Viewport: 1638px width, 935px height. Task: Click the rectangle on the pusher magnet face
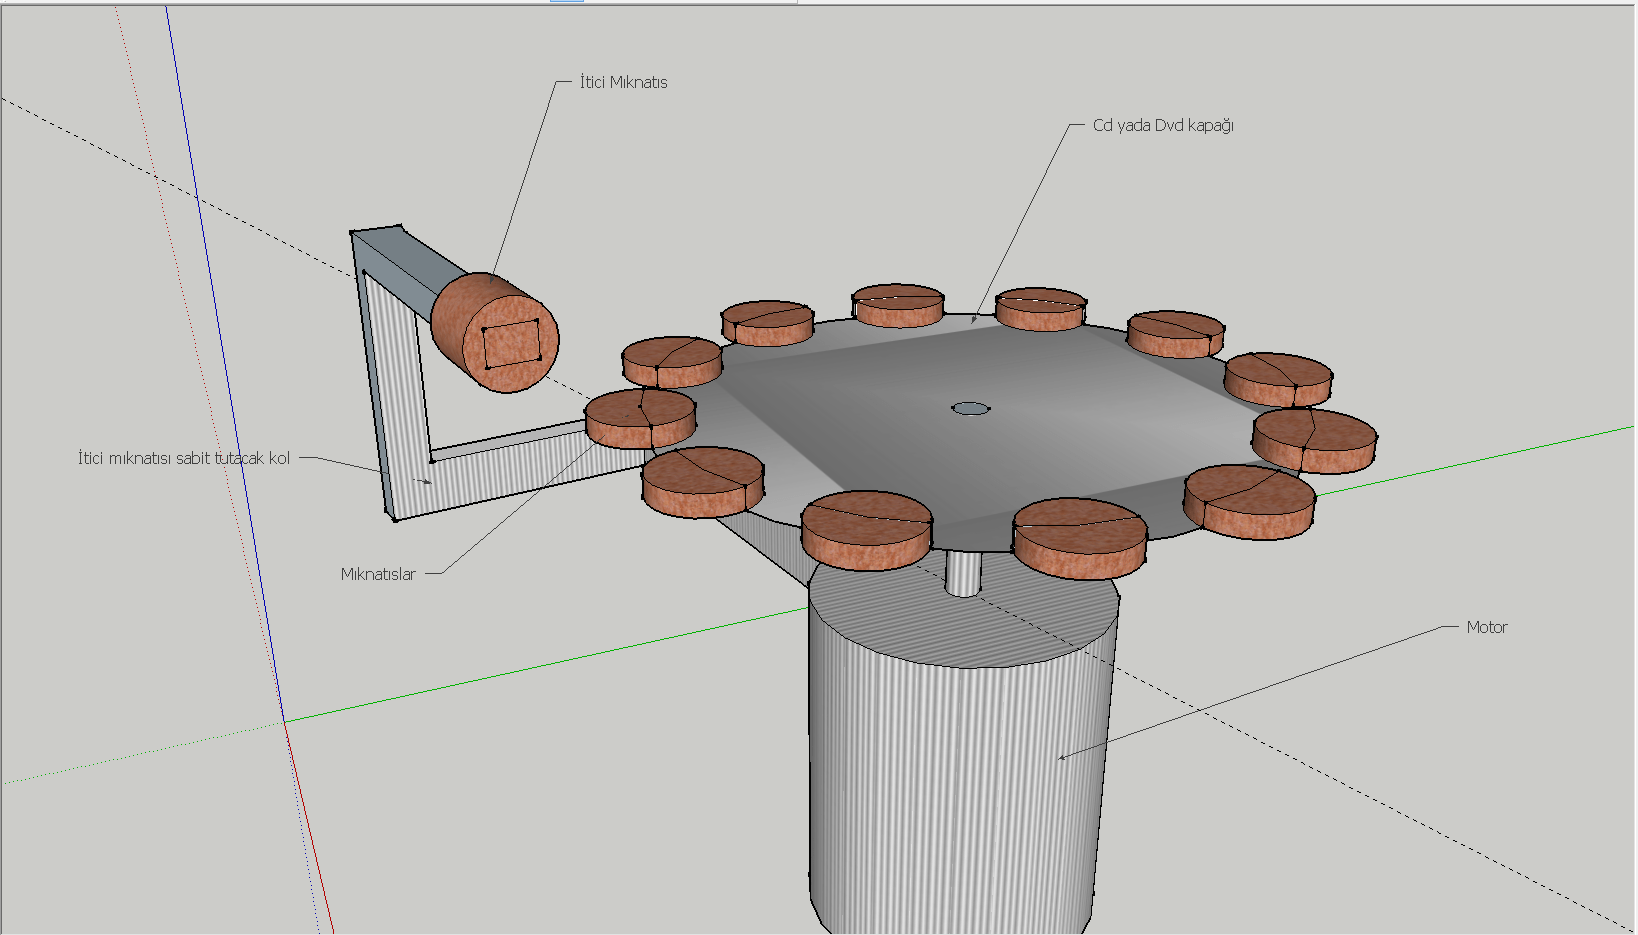tap(511, 345)
